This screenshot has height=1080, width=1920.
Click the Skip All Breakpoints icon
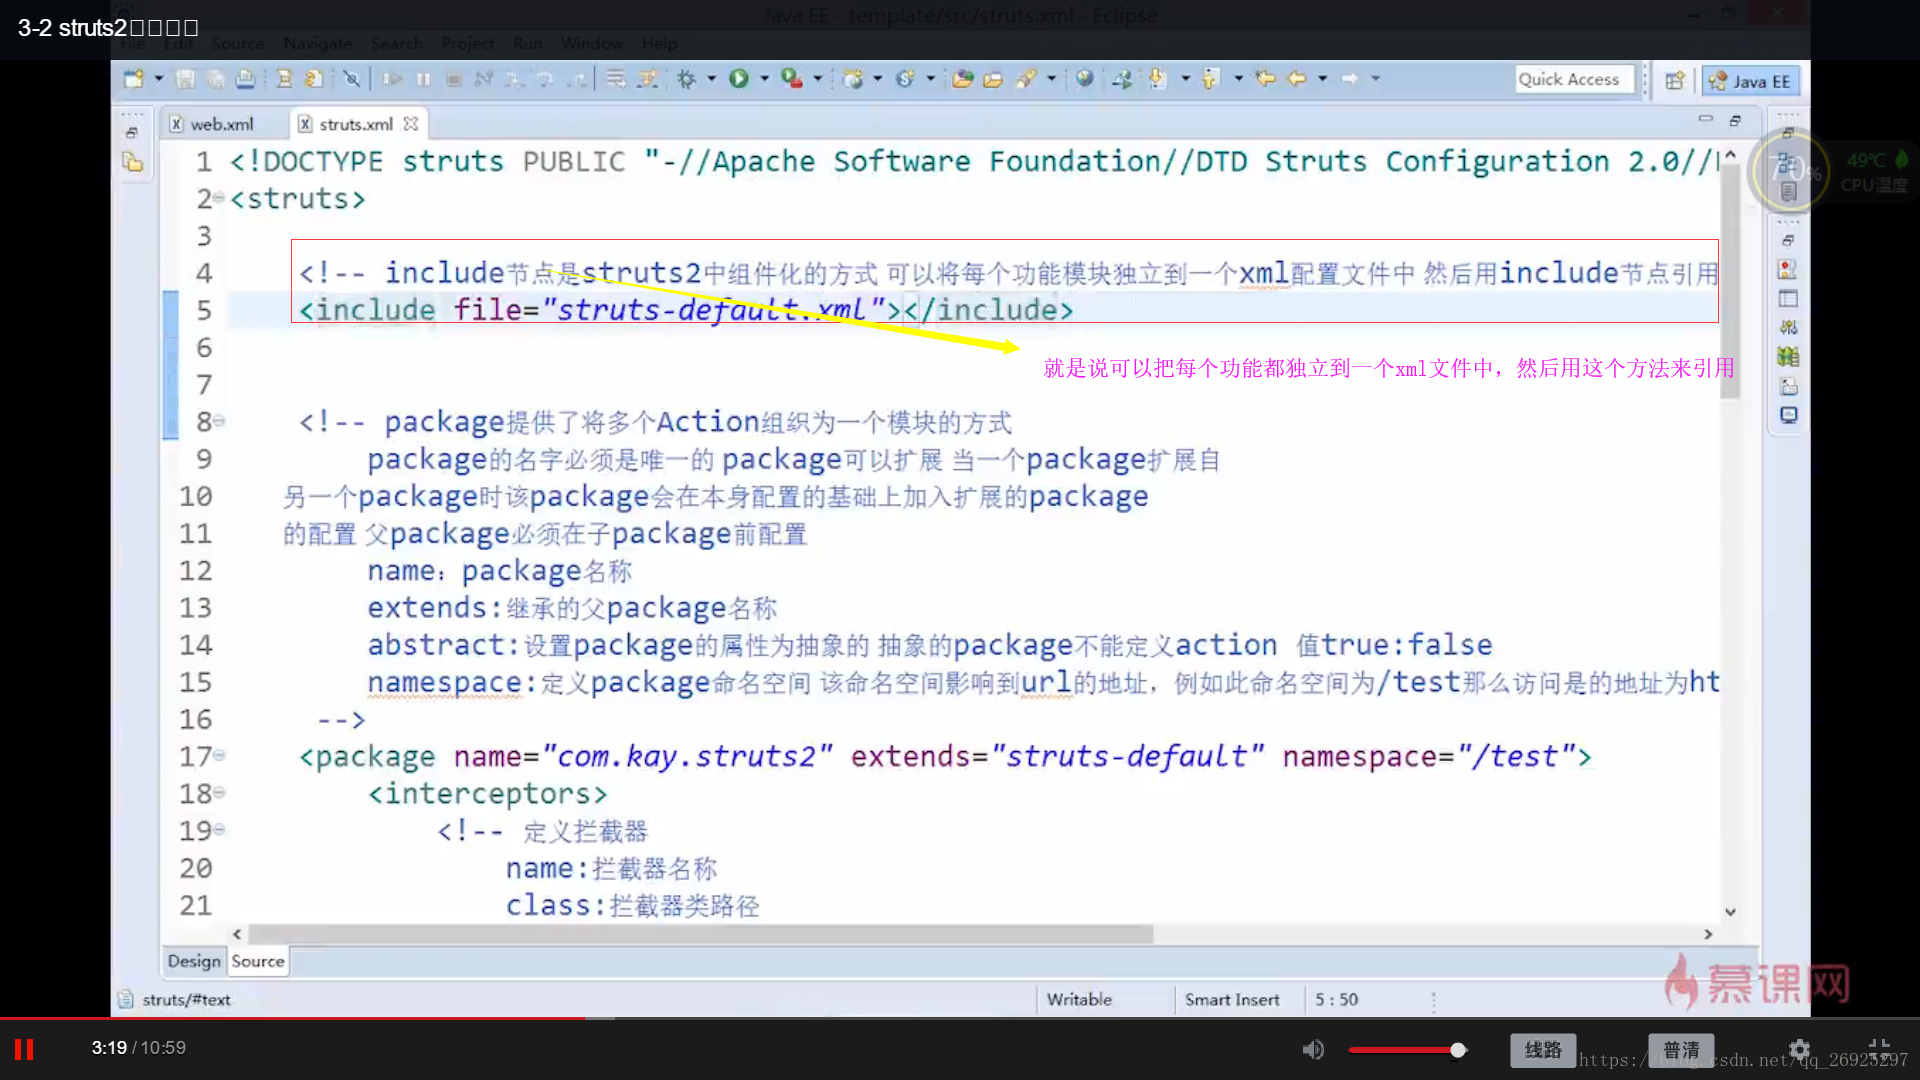coord(352,79)
